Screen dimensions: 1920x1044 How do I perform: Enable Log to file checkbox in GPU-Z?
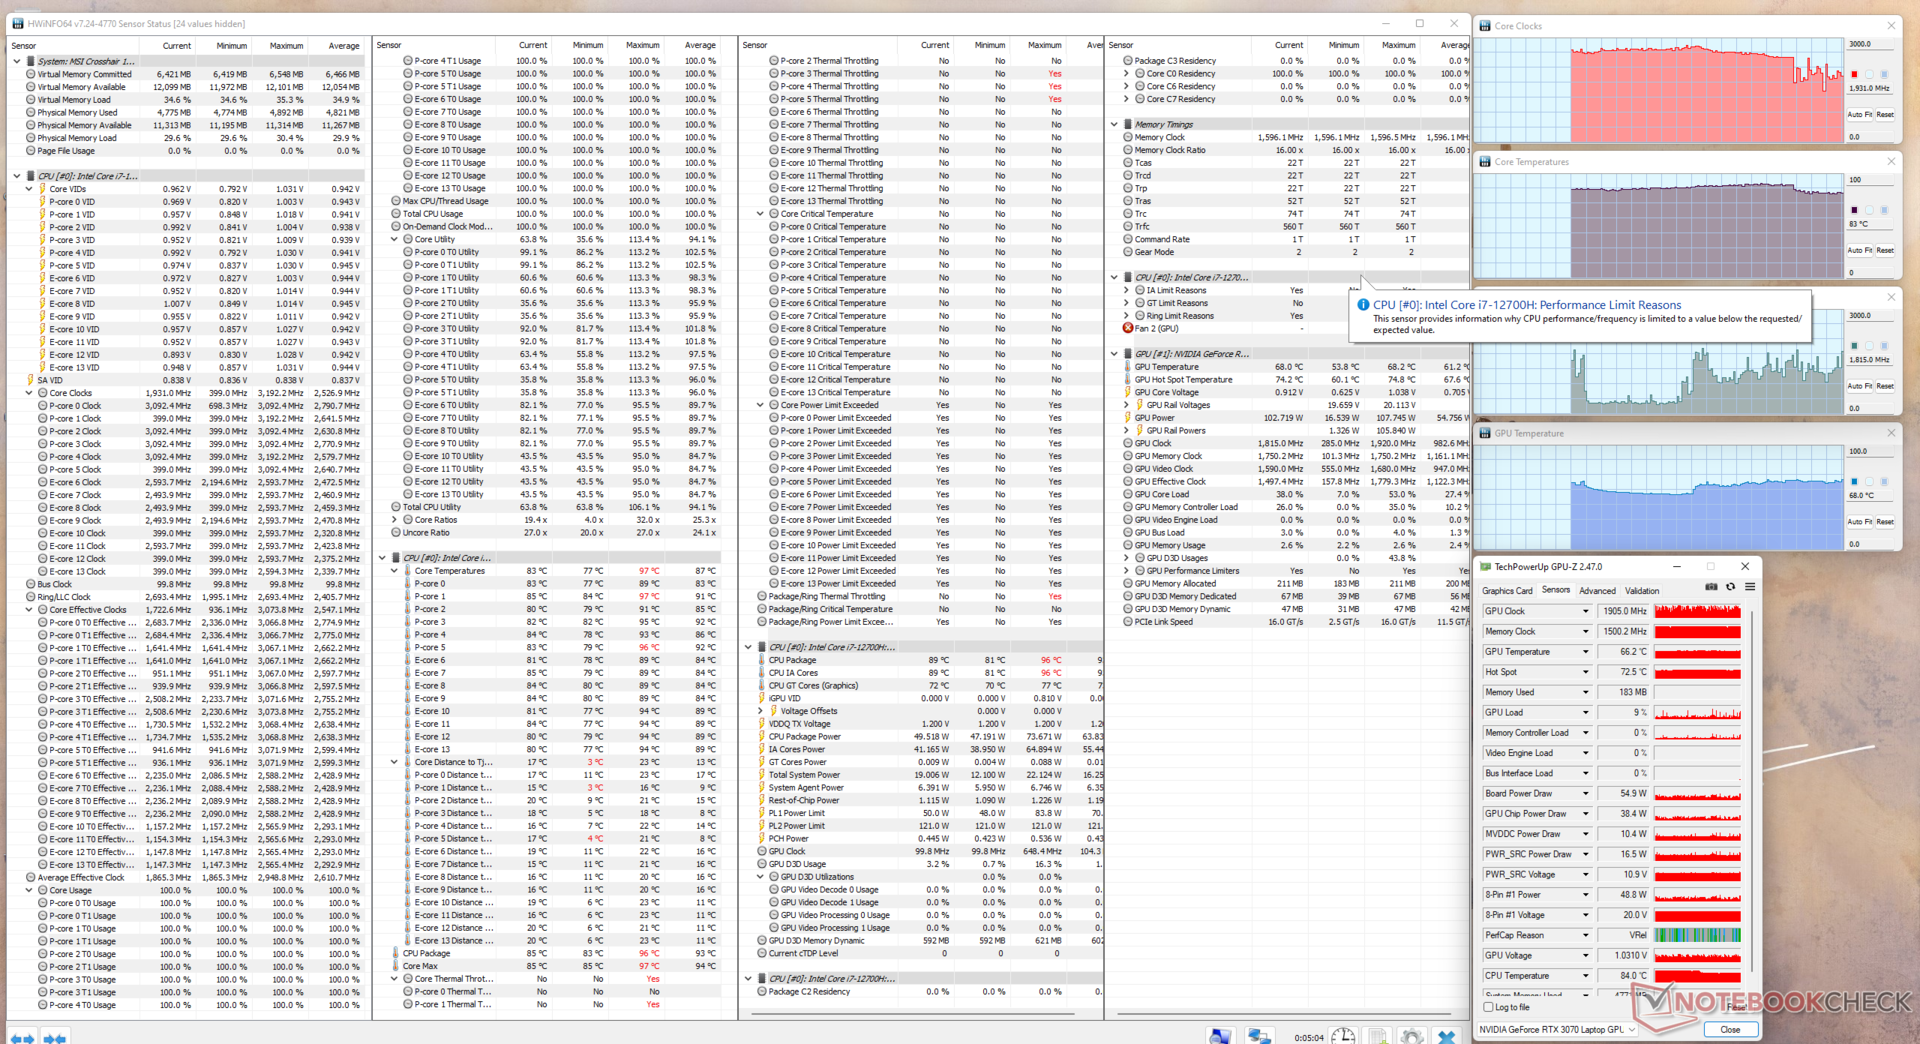1488,1007
